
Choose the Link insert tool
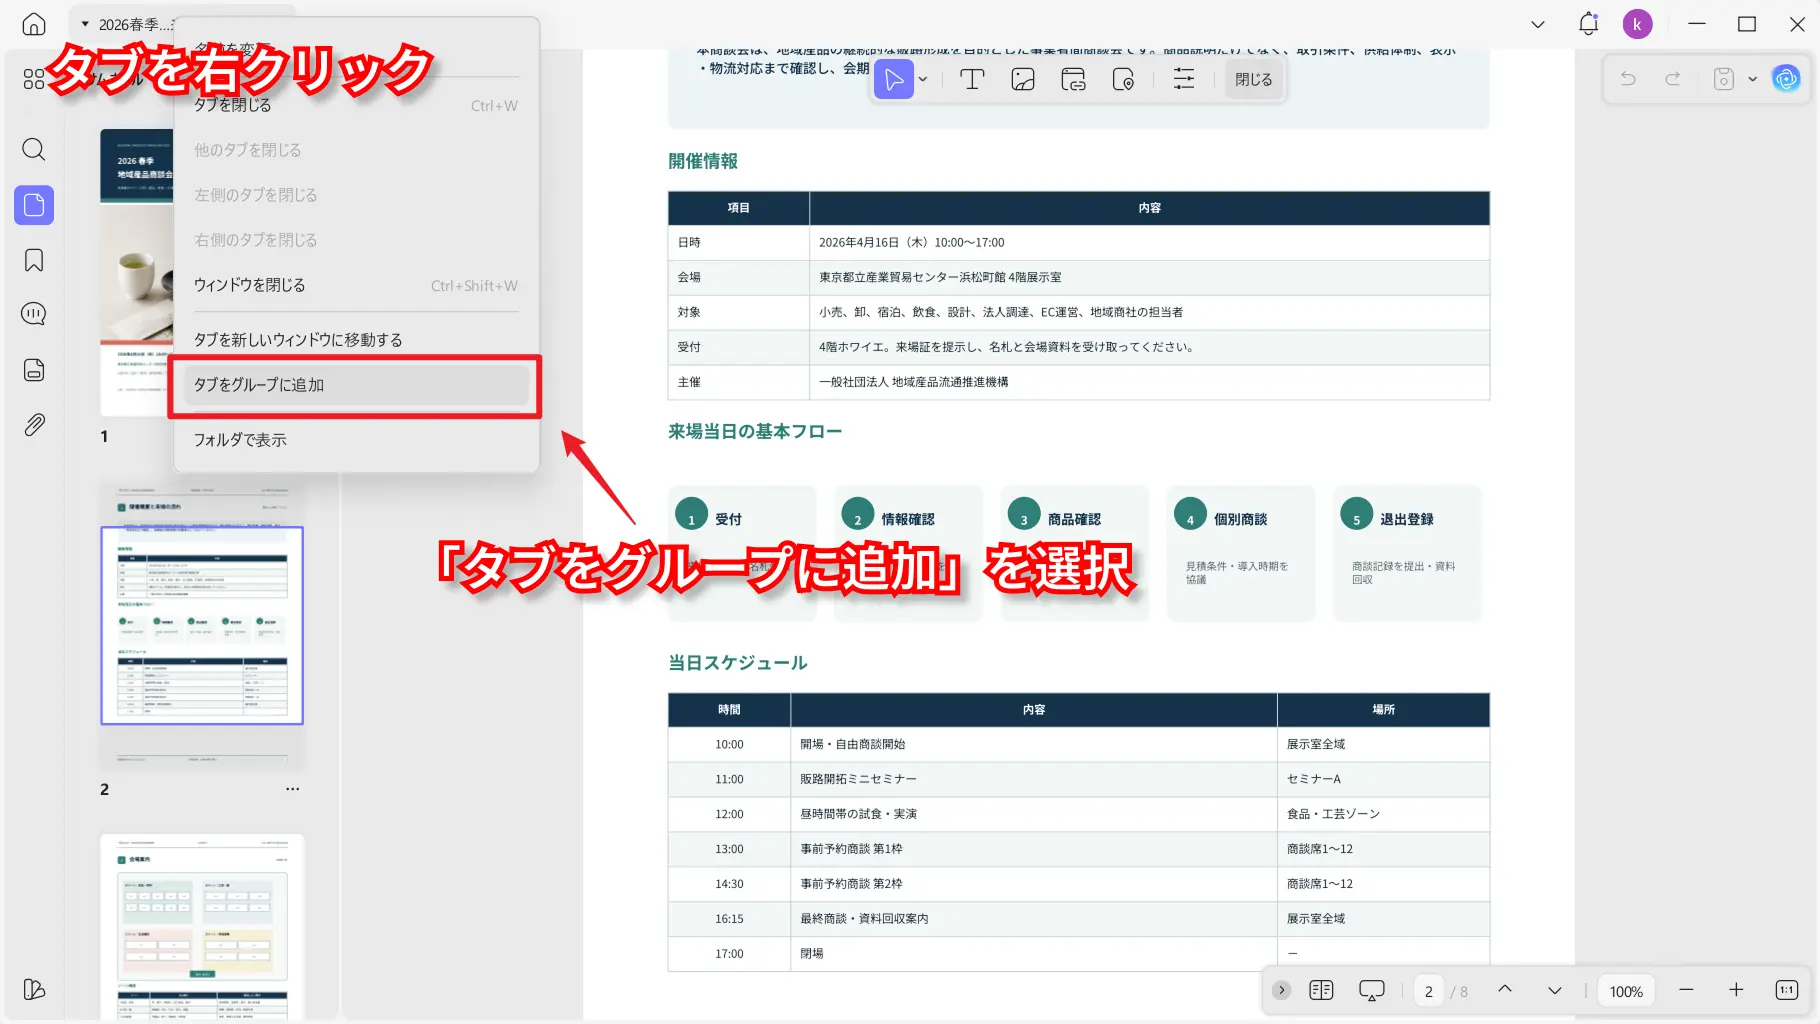pyautogui.click(x=1074, y=79)
